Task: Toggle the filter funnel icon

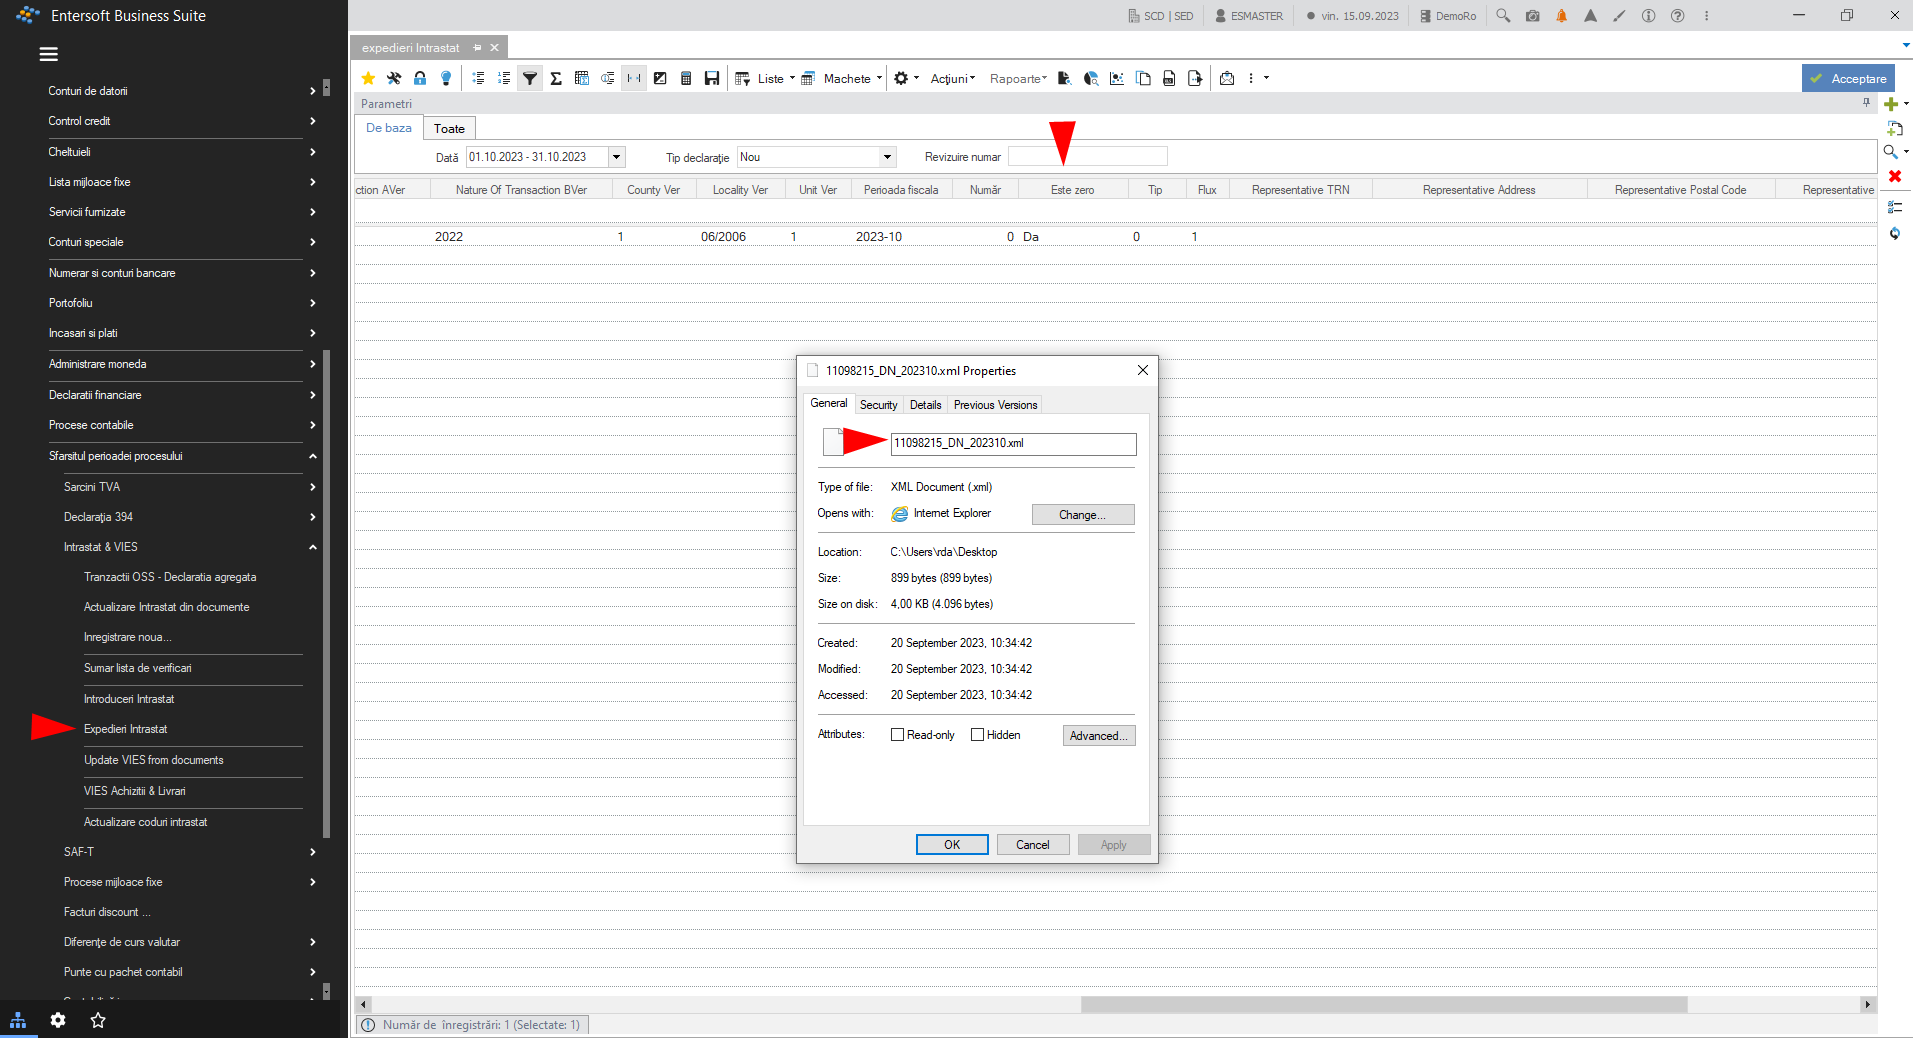Action: point(530,78)
